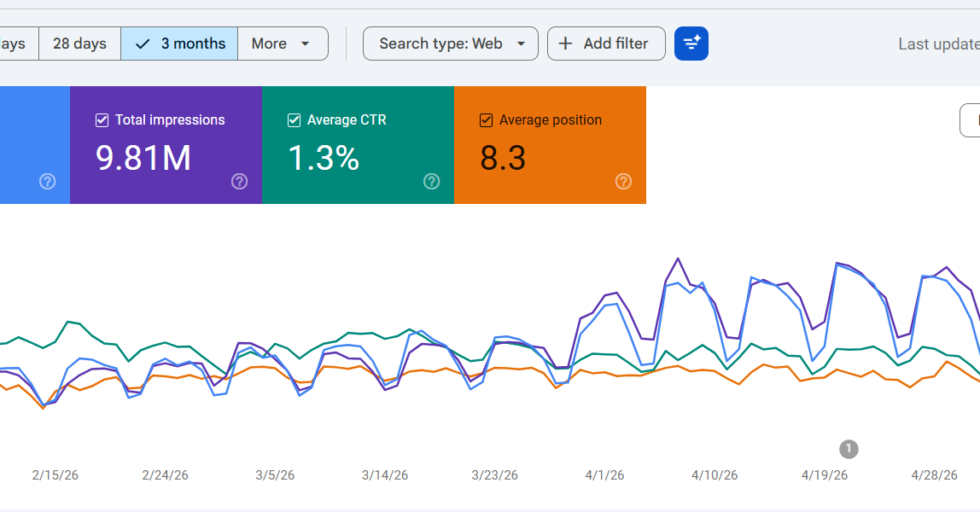This screenshot has height=512, width=980.
Task: Open help icon on Average position card
Action: [x=623, y=181]
